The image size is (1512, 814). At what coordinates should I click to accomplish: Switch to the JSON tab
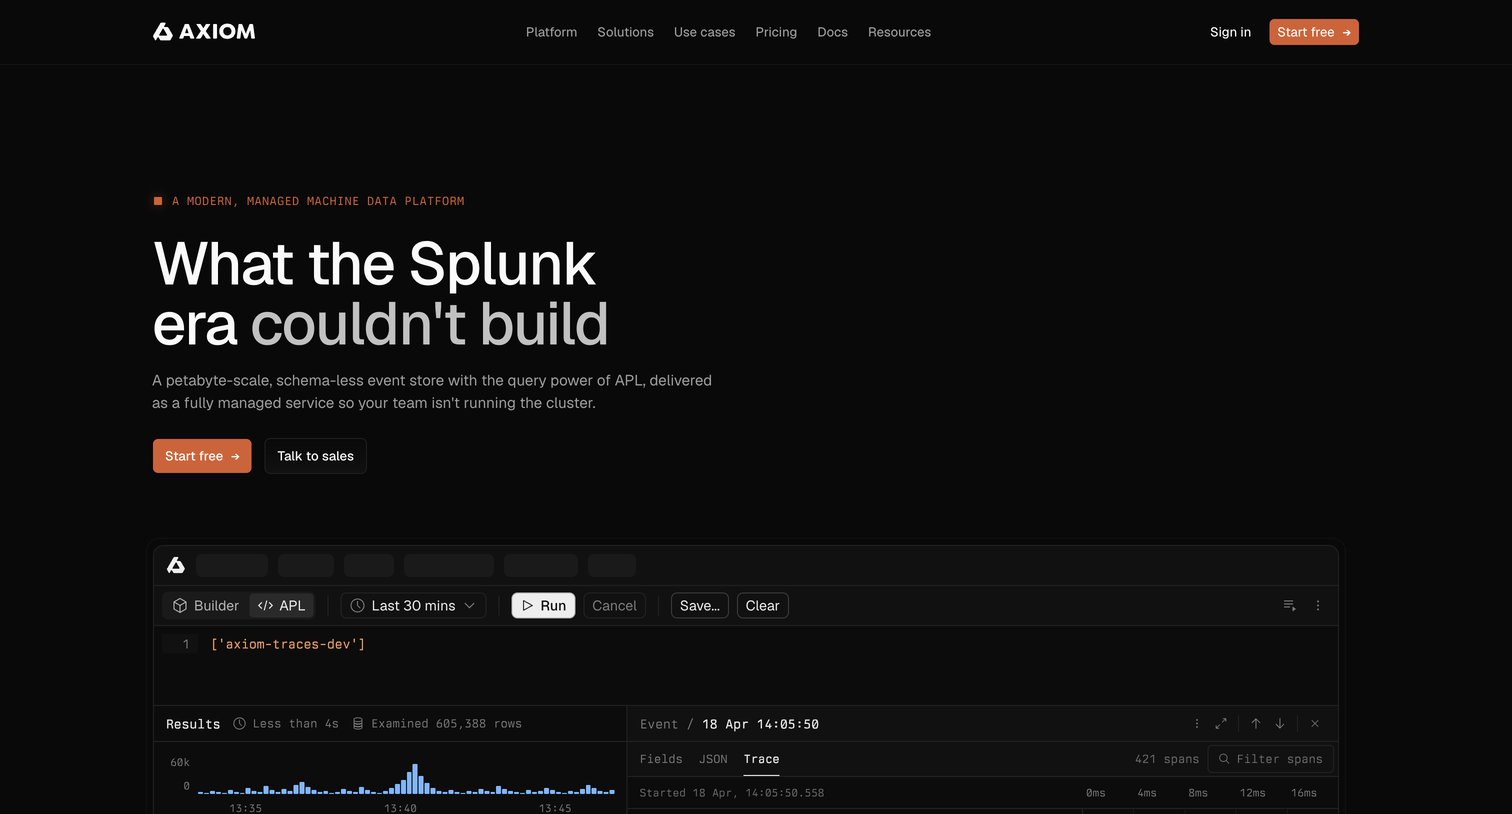[713, 759]
